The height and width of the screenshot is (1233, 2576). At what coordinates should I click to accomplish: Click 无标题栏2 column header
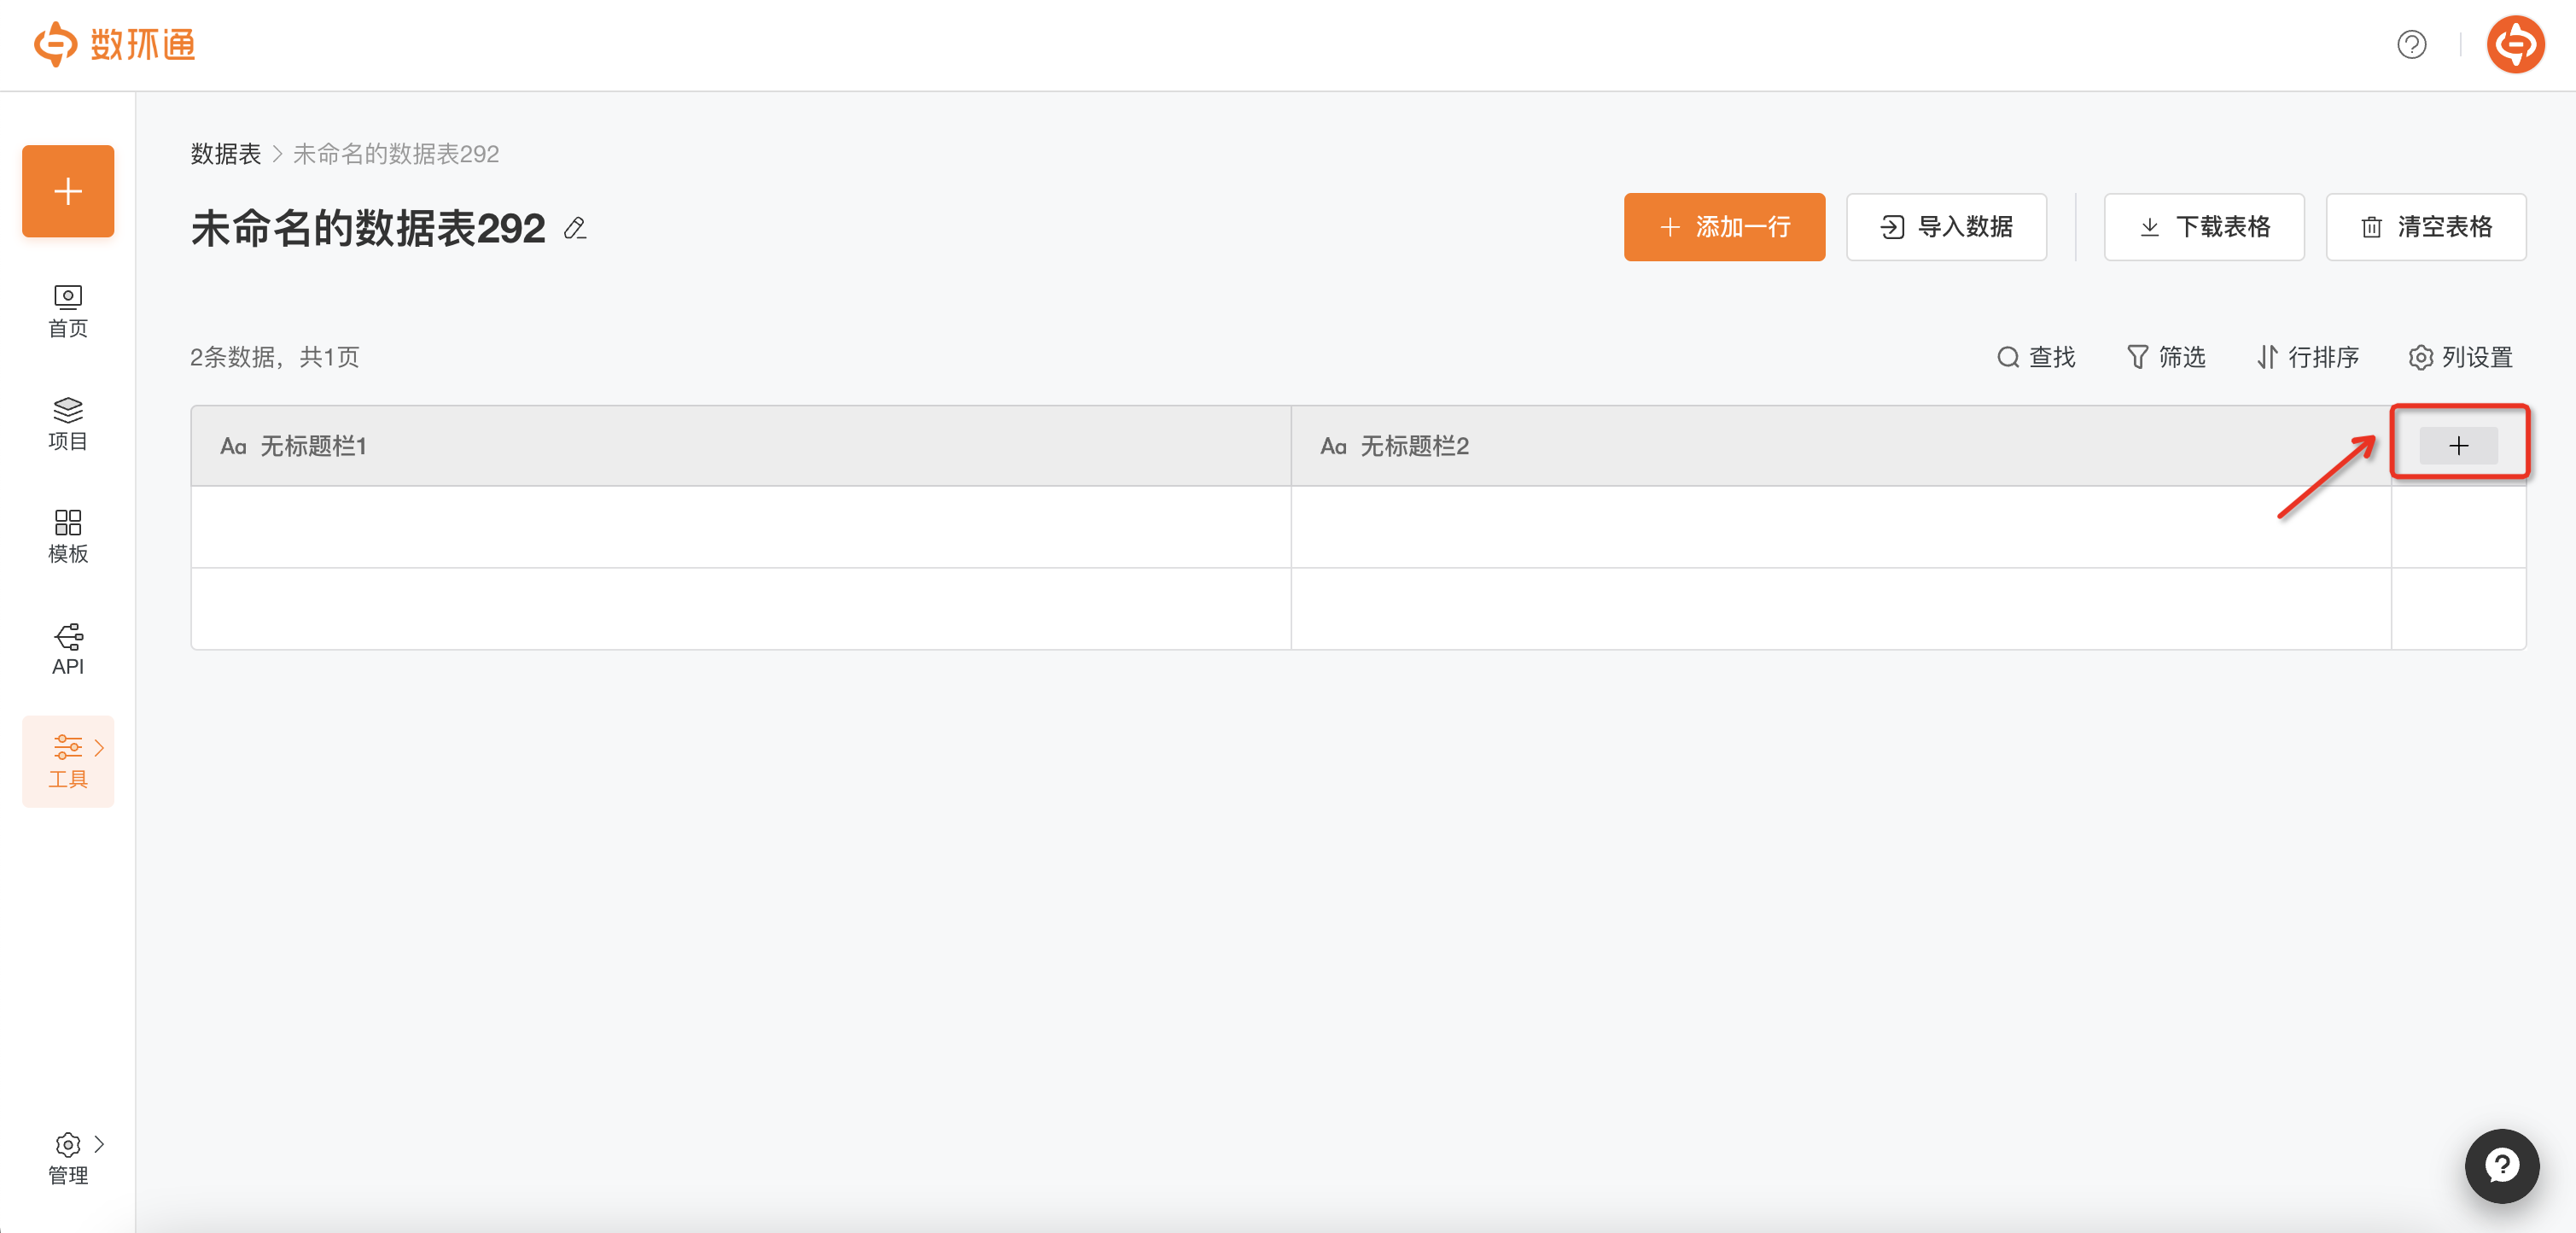1841,446
